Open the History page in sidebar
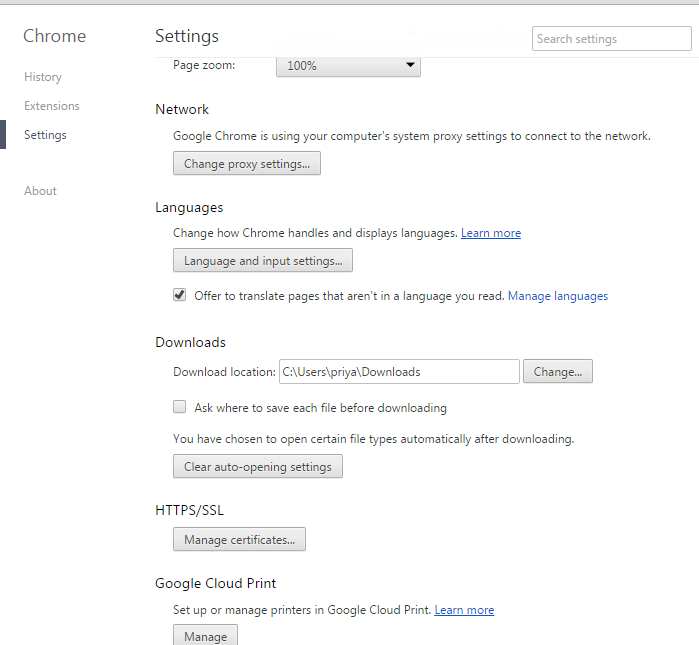This screenshot has width=699, height=645. (43, 77)
